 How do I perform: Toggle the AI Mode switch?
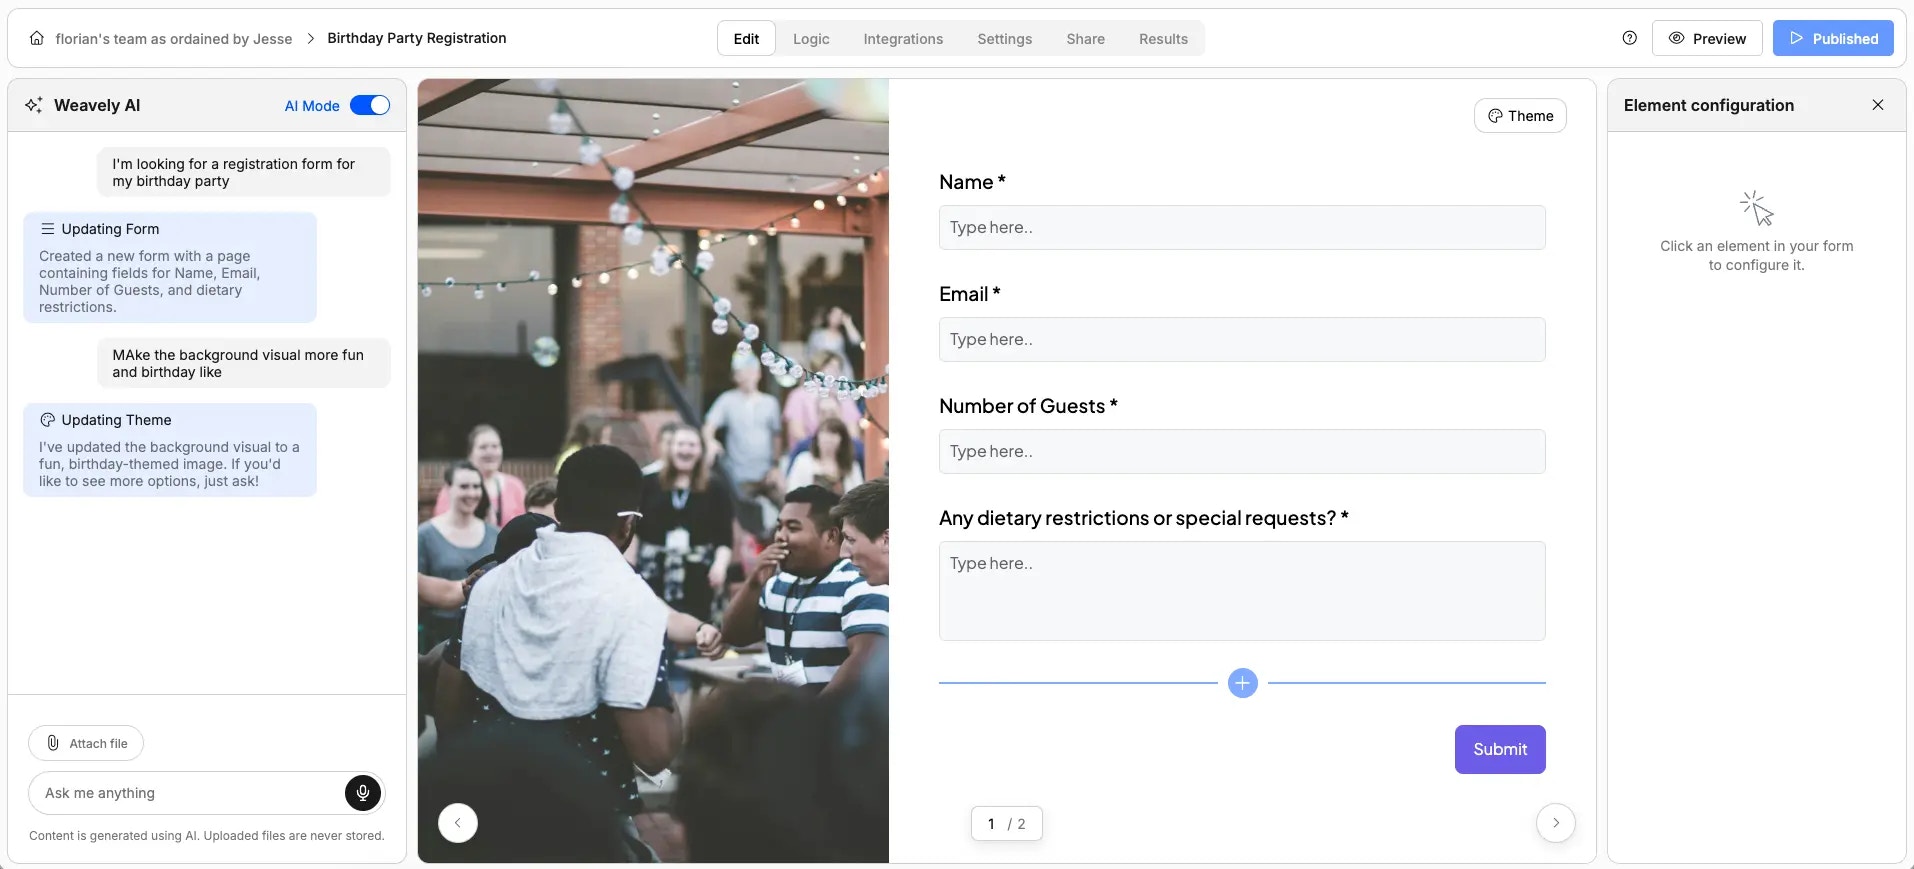[x=370, y=105]
